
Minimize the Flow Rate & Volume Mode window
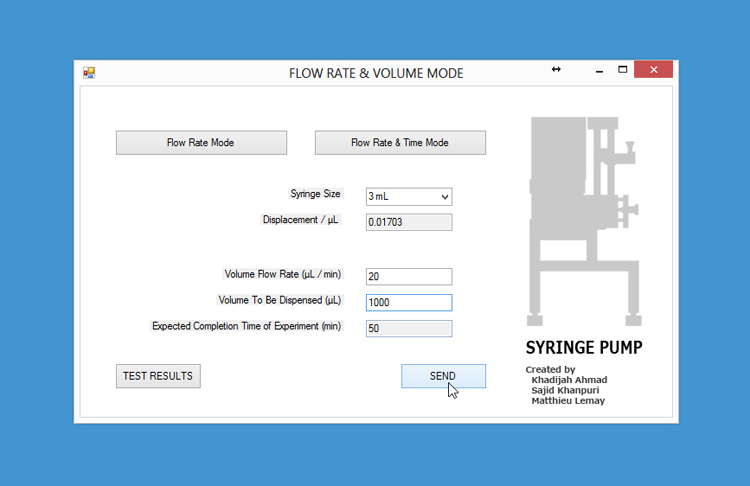pyautogui.click(x=597, y=71)
